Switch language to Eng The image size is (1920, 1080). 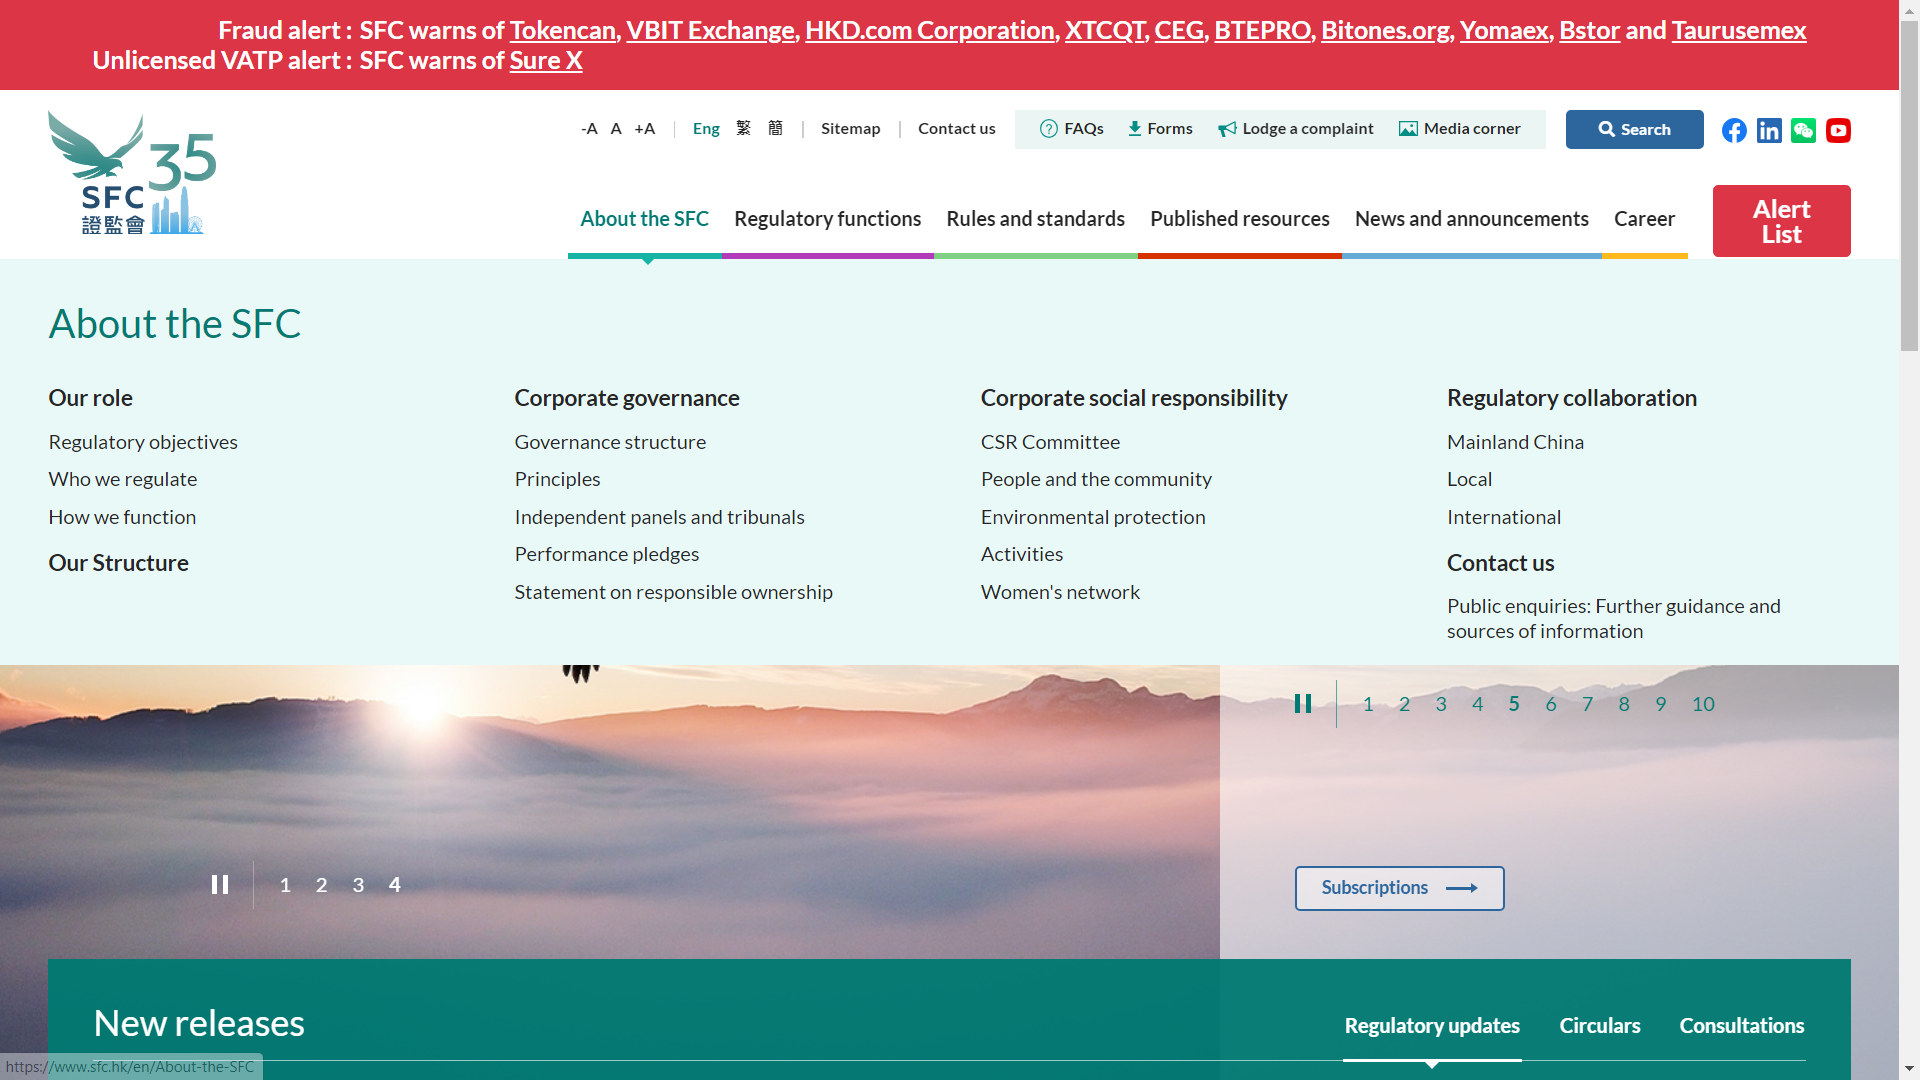point(706,128)
